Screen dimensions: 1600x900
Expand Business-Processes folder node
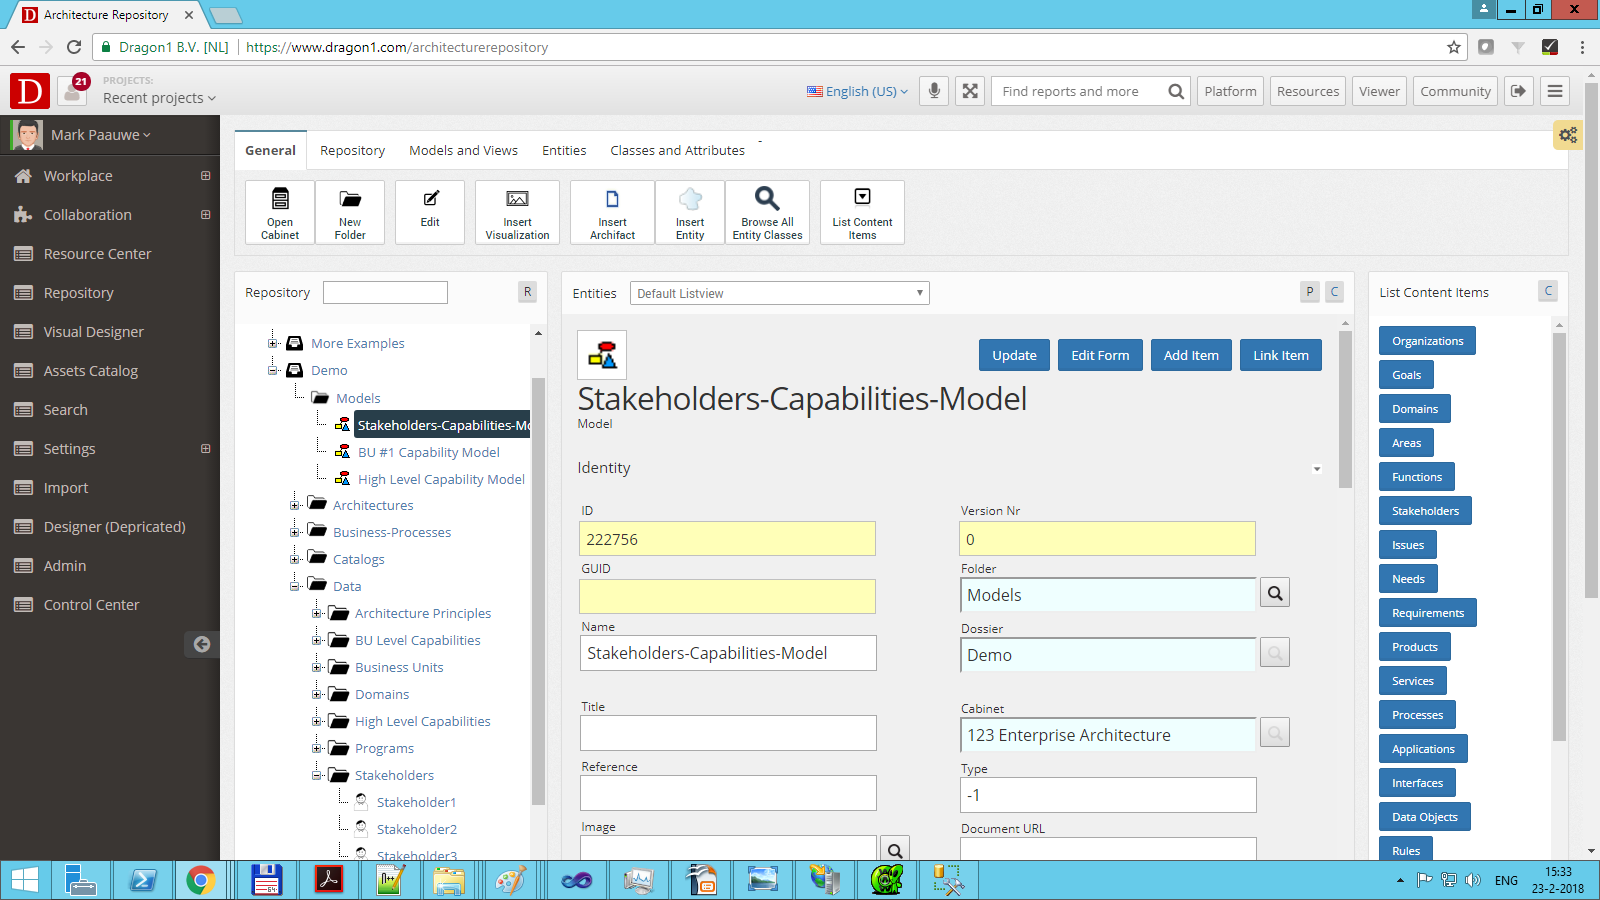pos(295,532)
